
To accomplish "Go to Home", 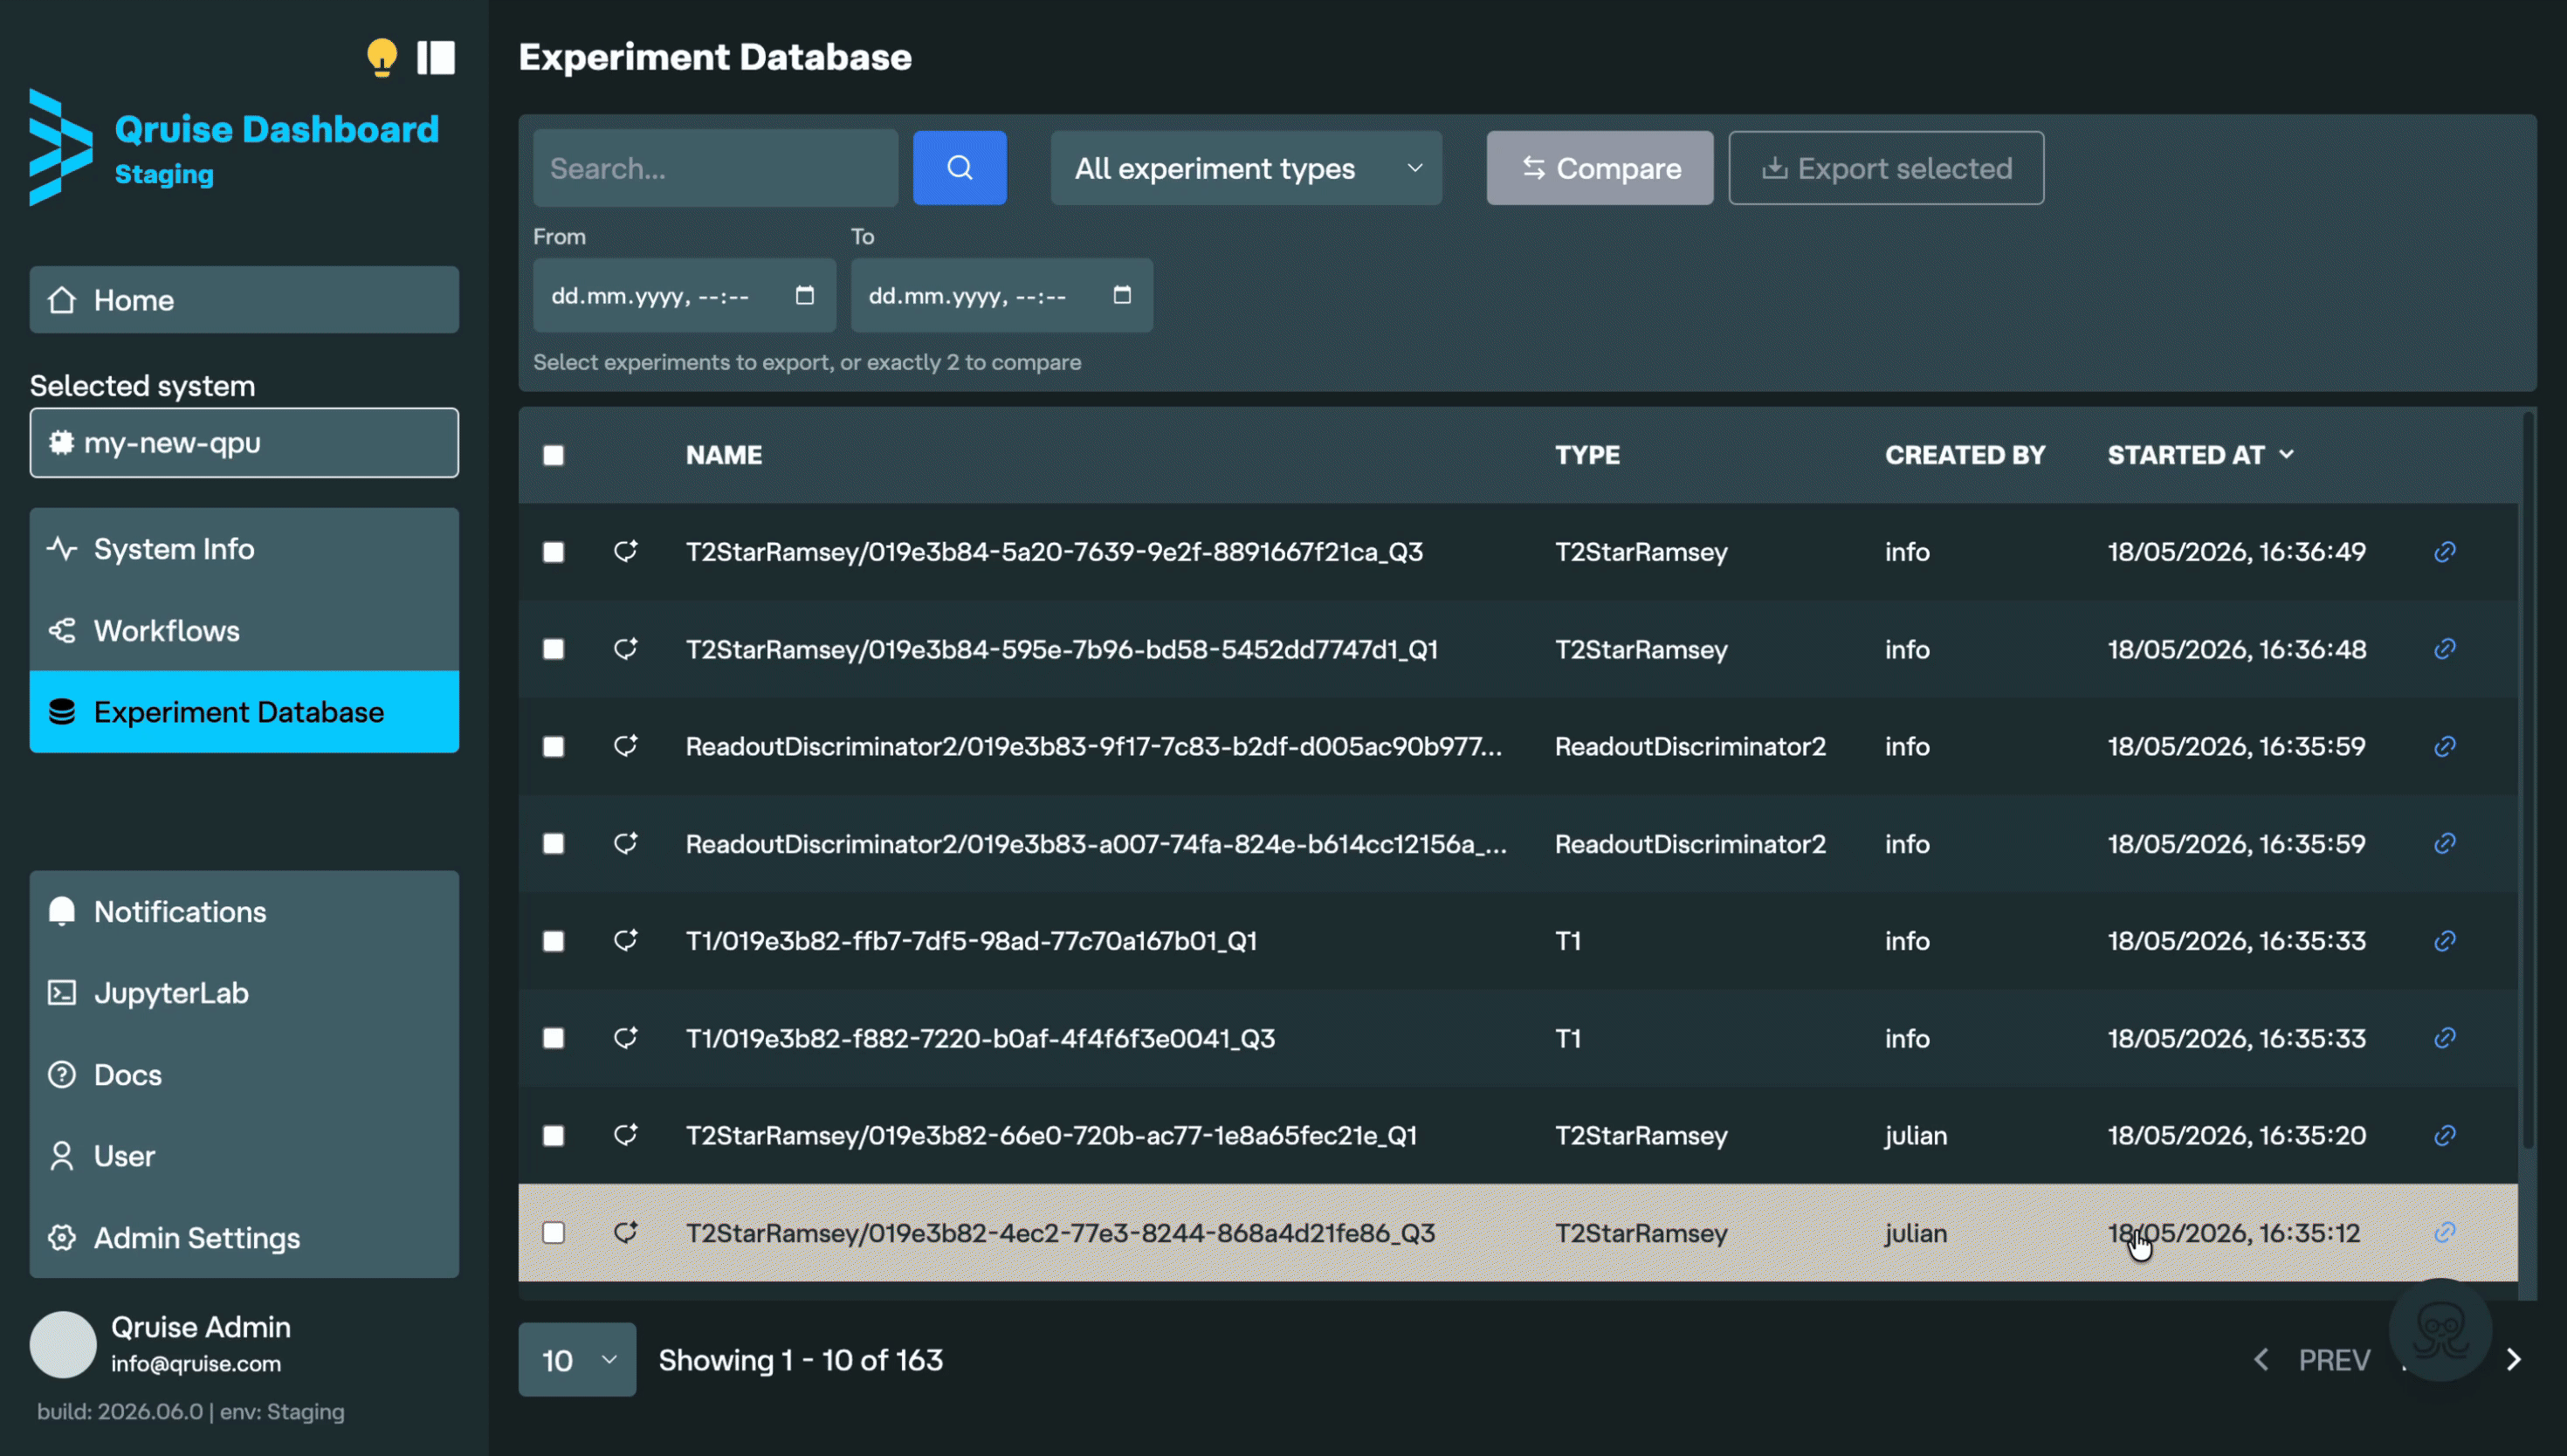I will pos(244,299).
